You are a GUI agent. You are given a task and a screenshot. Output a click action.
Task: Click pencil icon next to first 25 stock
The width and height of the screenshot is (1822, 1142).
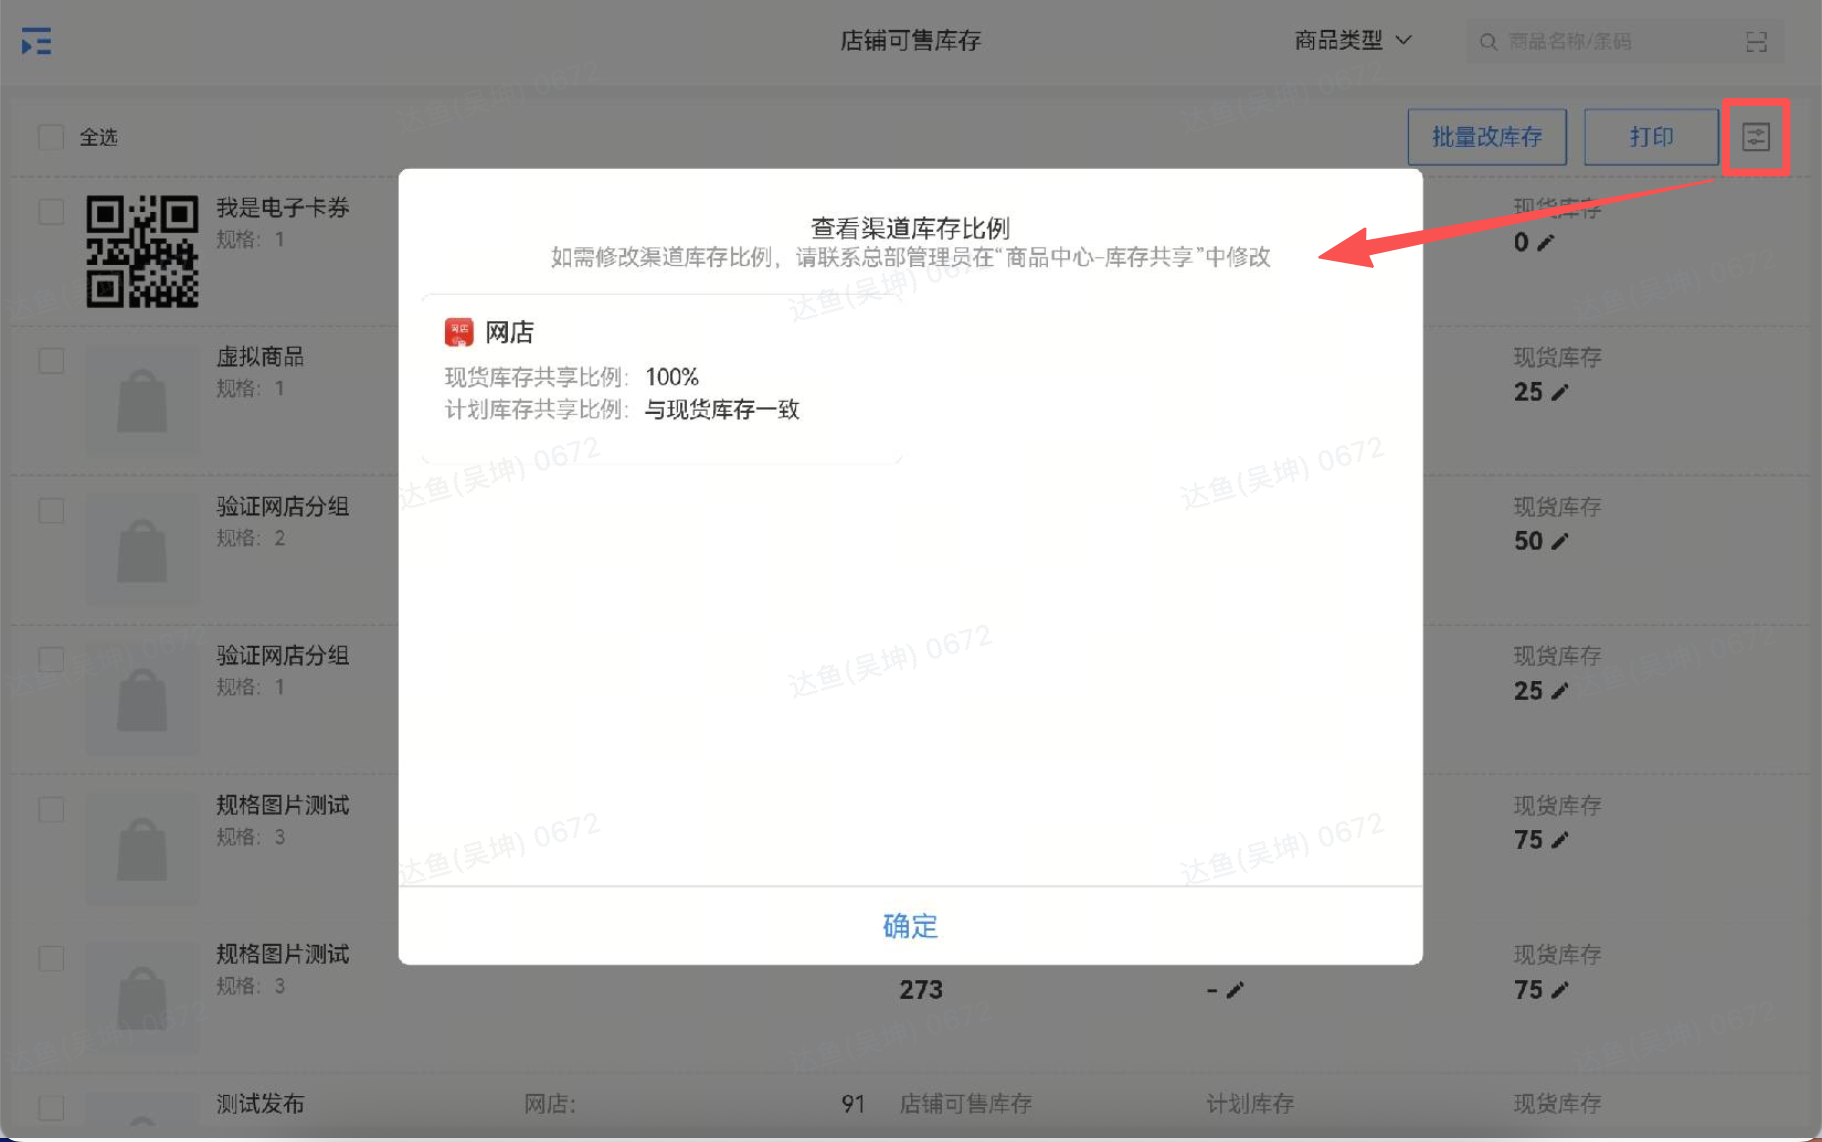[1559, 392]
